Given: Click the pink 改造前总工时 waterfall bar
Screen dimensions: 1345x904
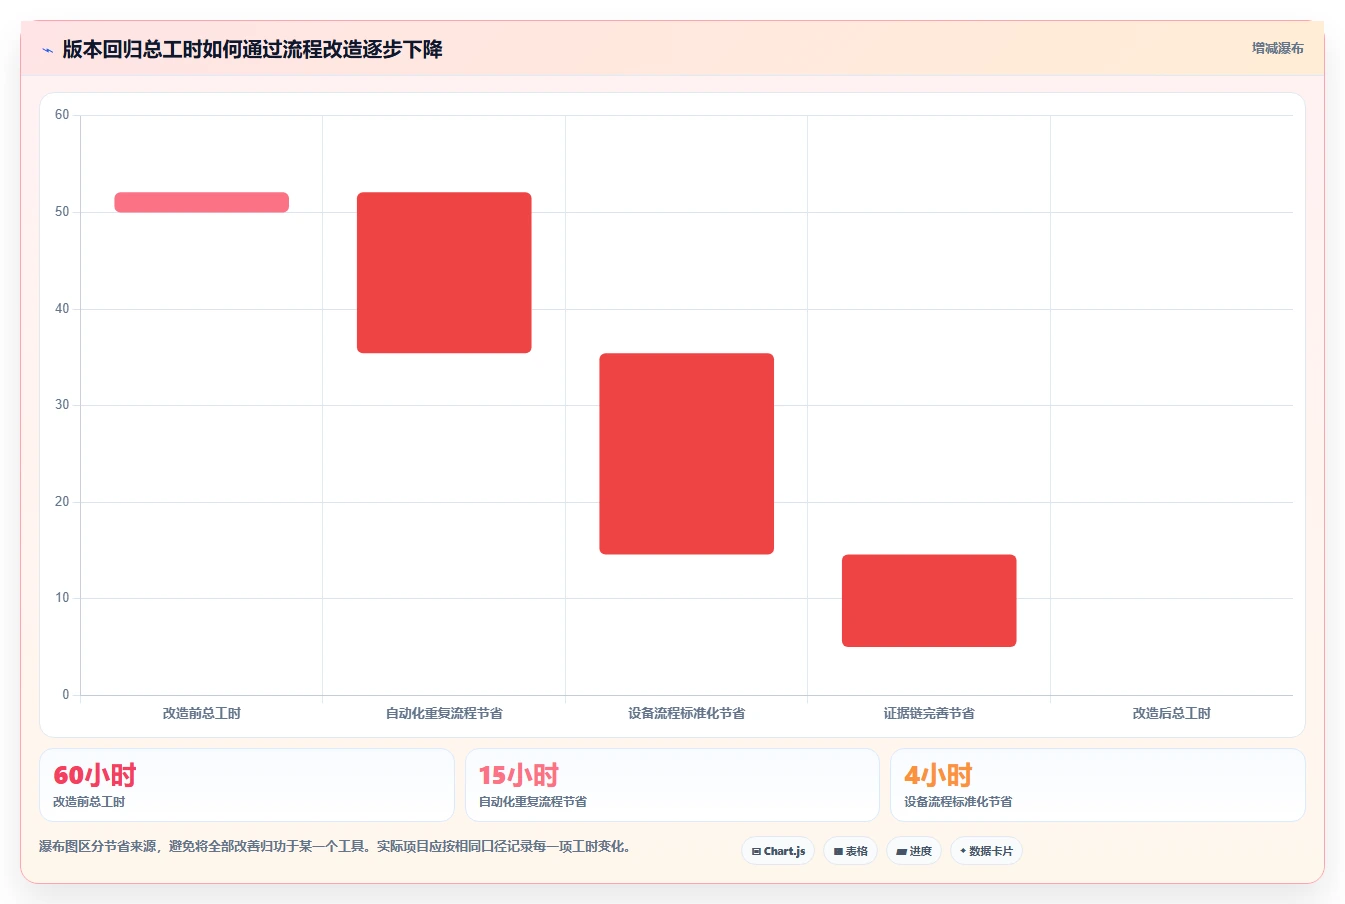Looking at the screenshot, I should (202, 202).
